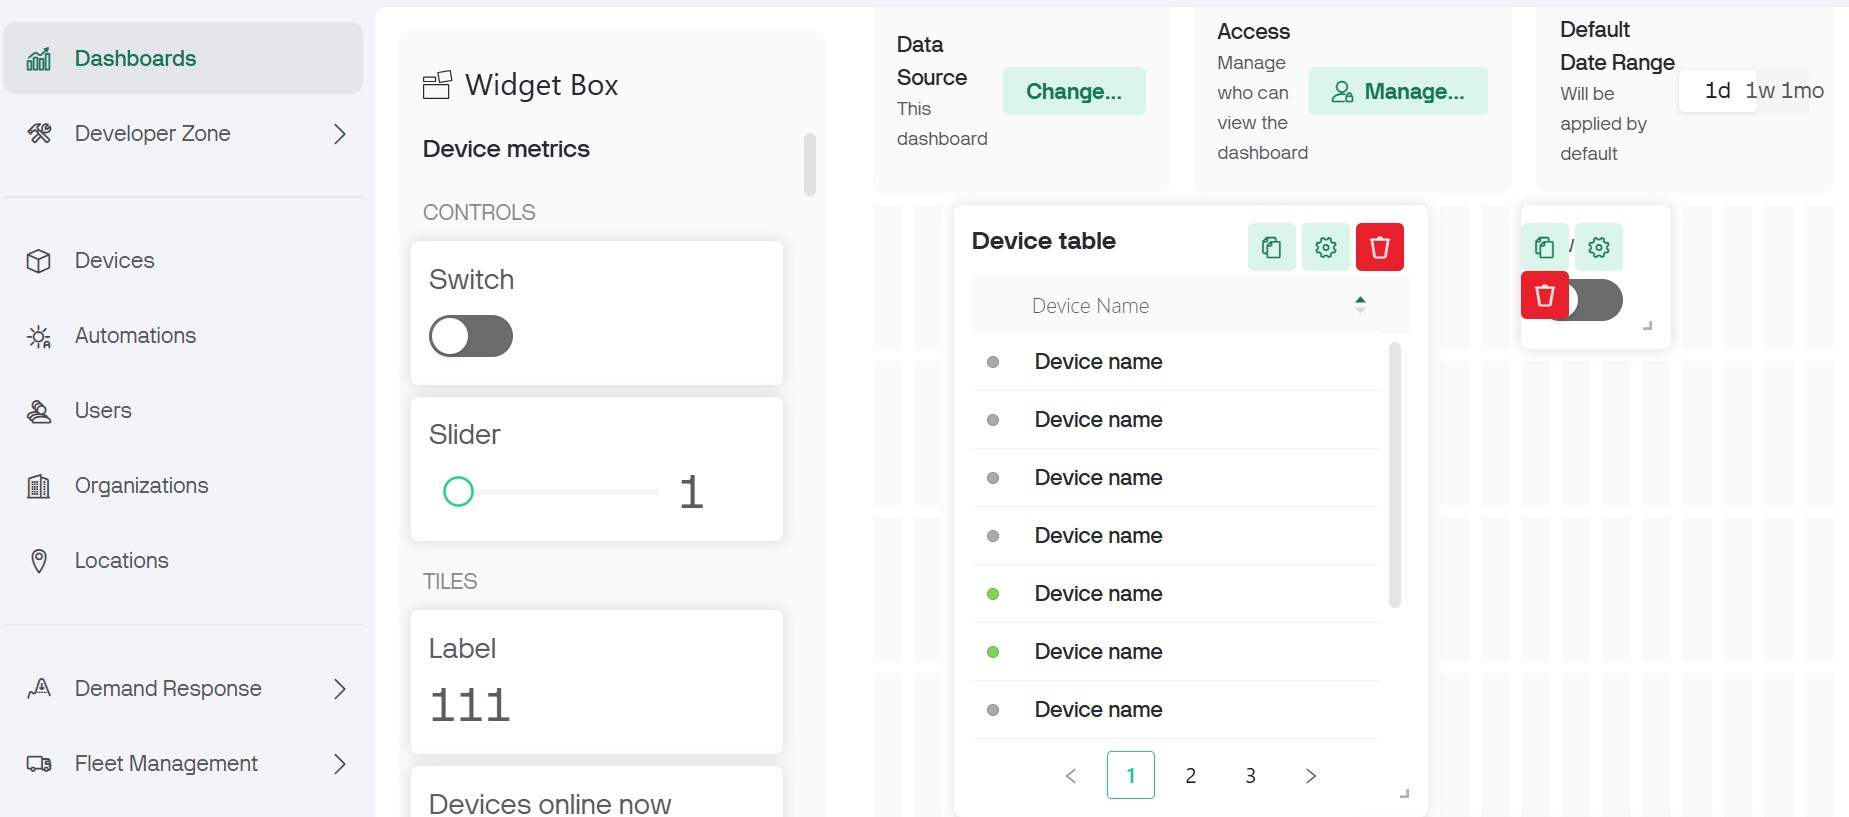The height and width of the screenshot is (817, 1849).
Task: Open settings of the small switch widget
Action: coord(1599,247)
